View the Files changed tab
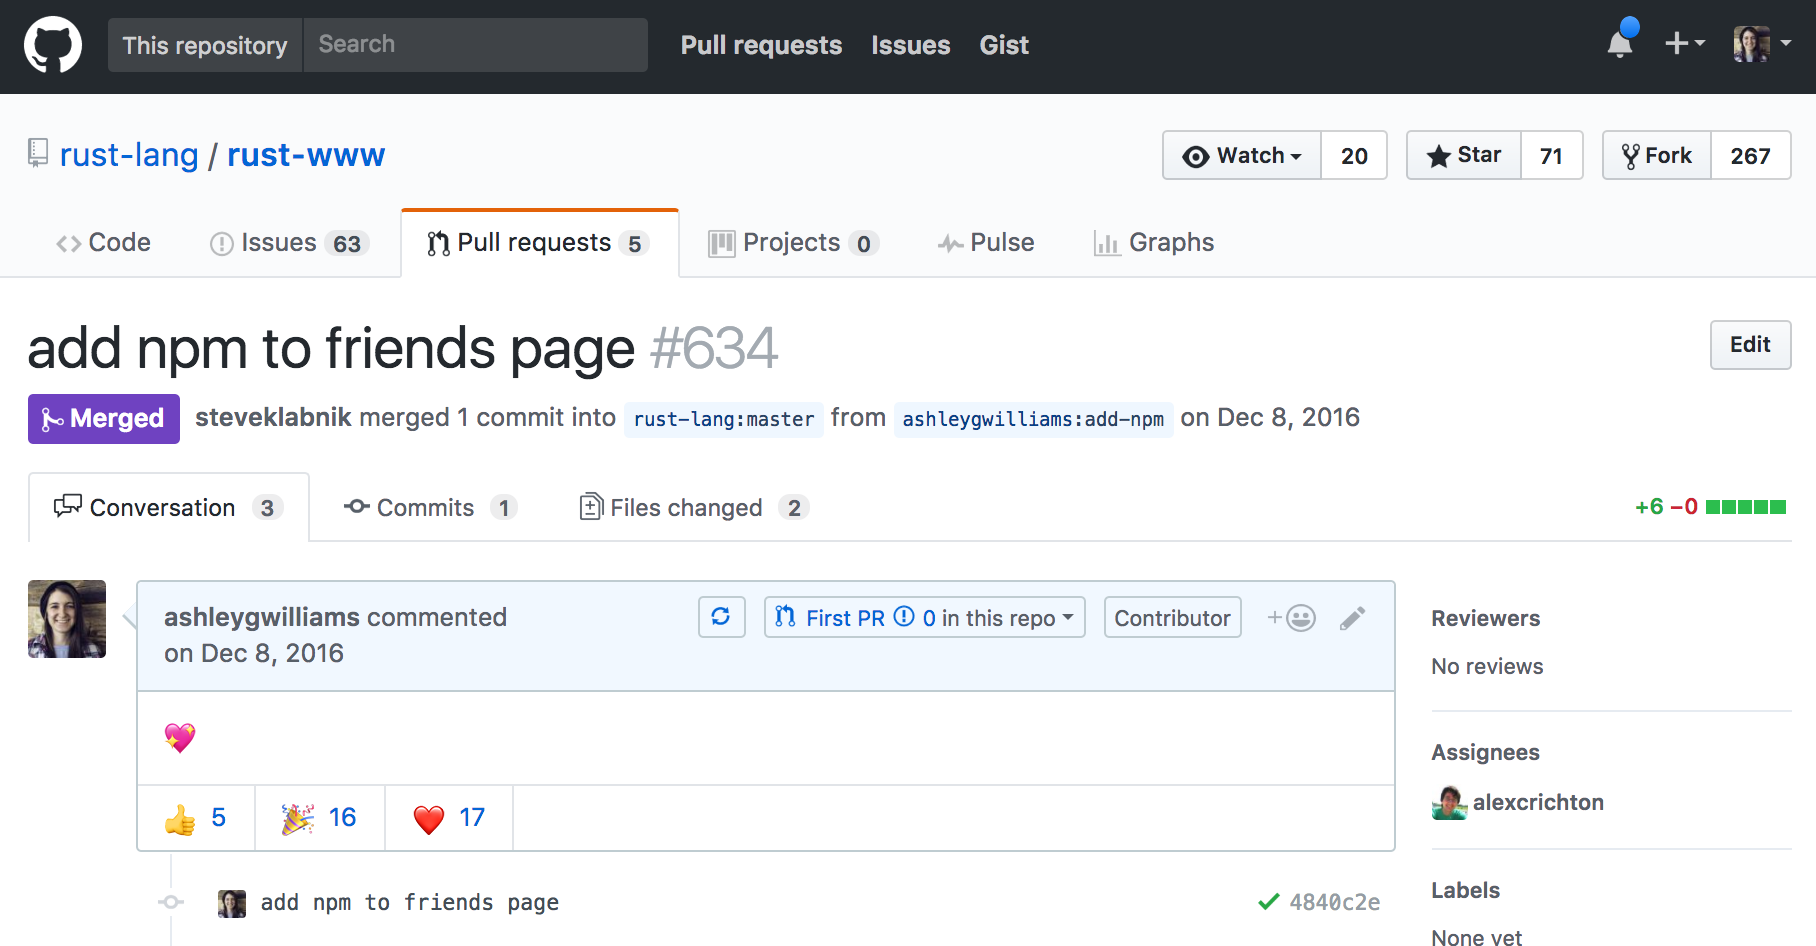1816x946 pixels. click(x=694, y=507)
